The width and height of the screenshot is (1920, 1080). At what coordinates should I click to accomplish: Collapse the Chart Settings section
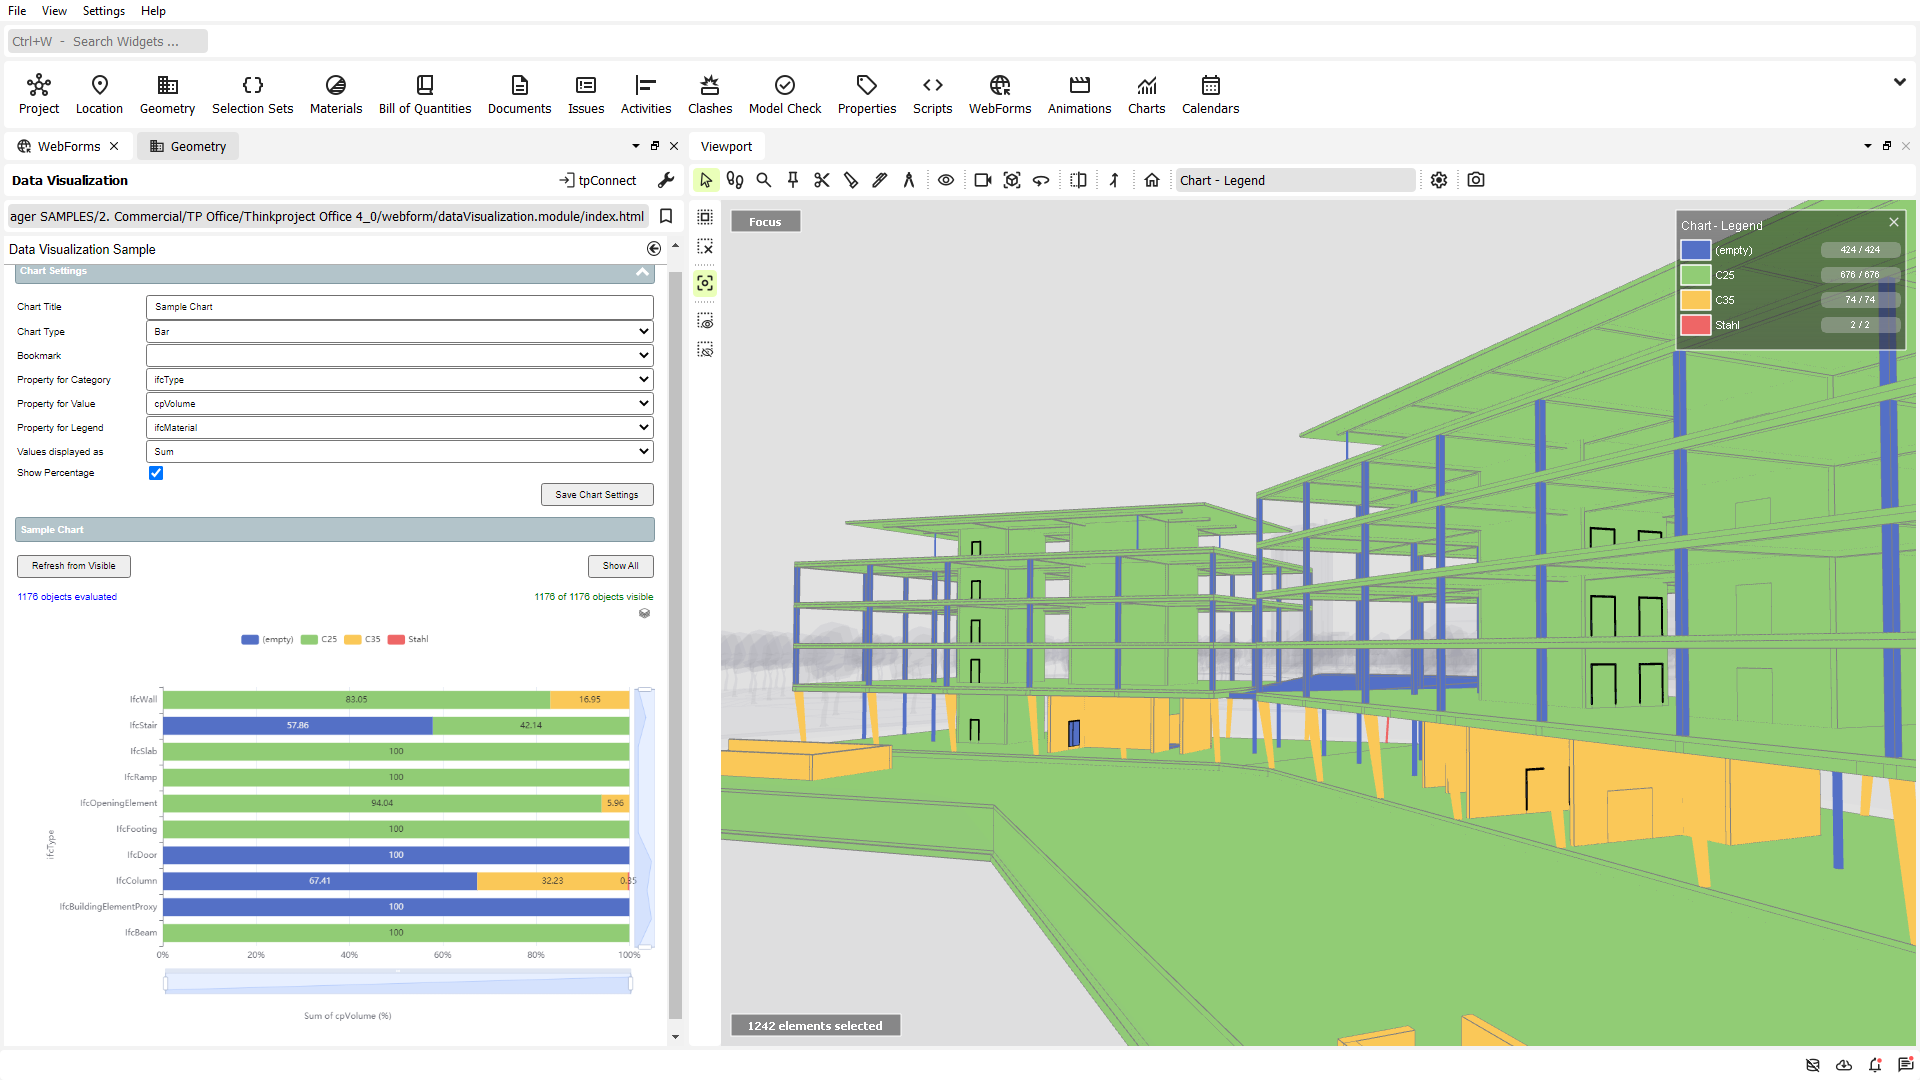click(642, 271)
